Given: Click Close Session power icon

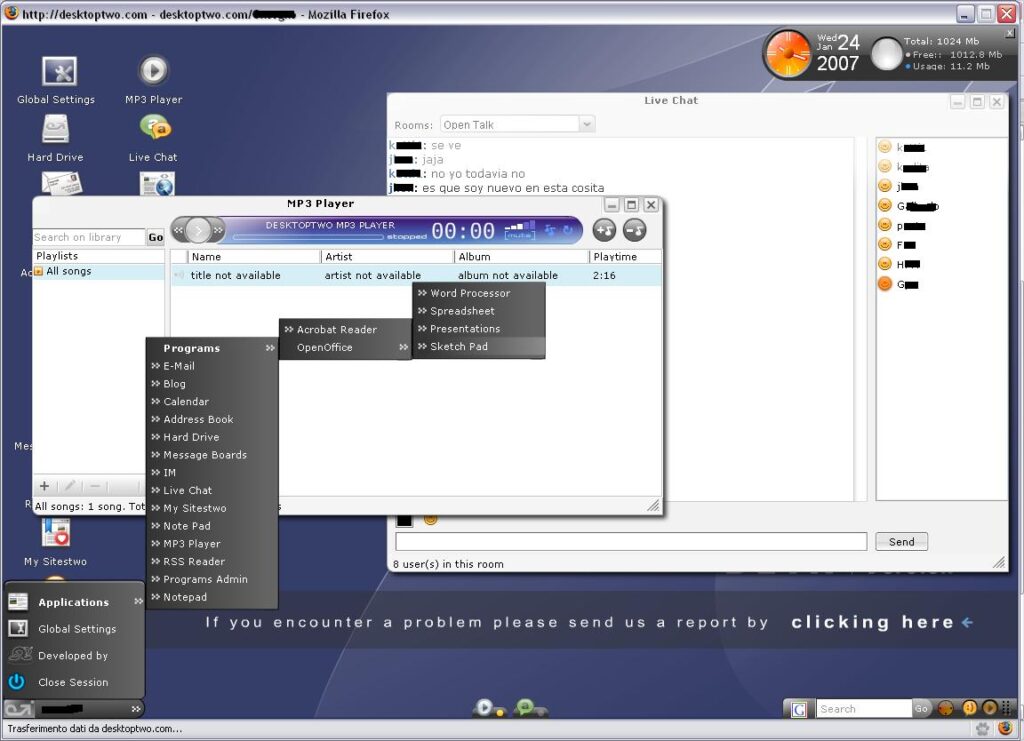Looking at the screenshot, I should [17, 682].
